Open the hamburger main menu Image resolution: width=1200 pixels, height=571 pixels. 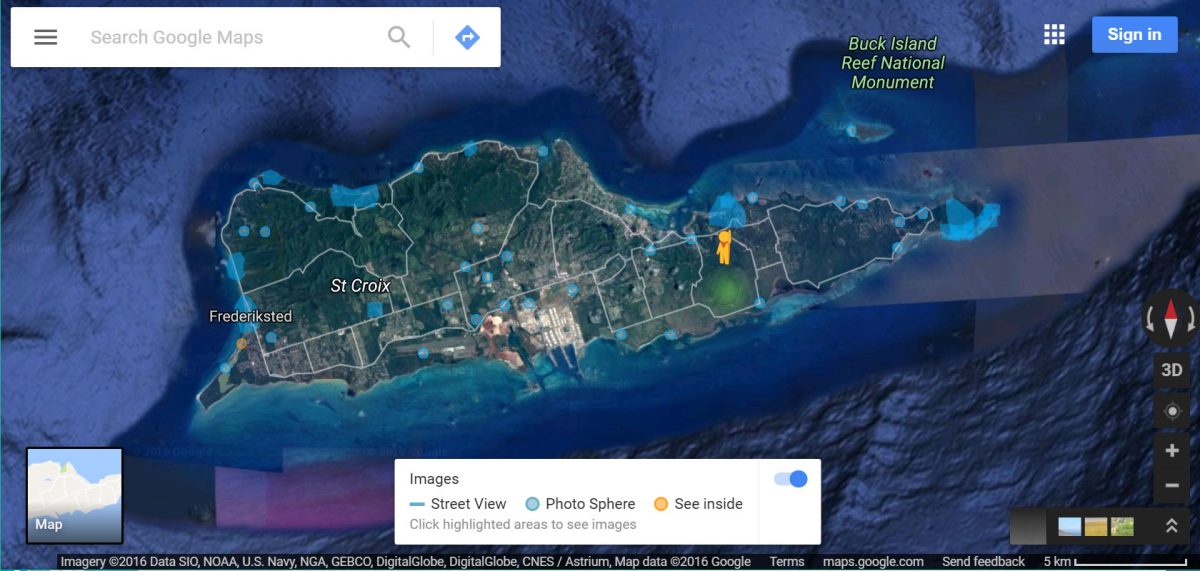point(46,37)
